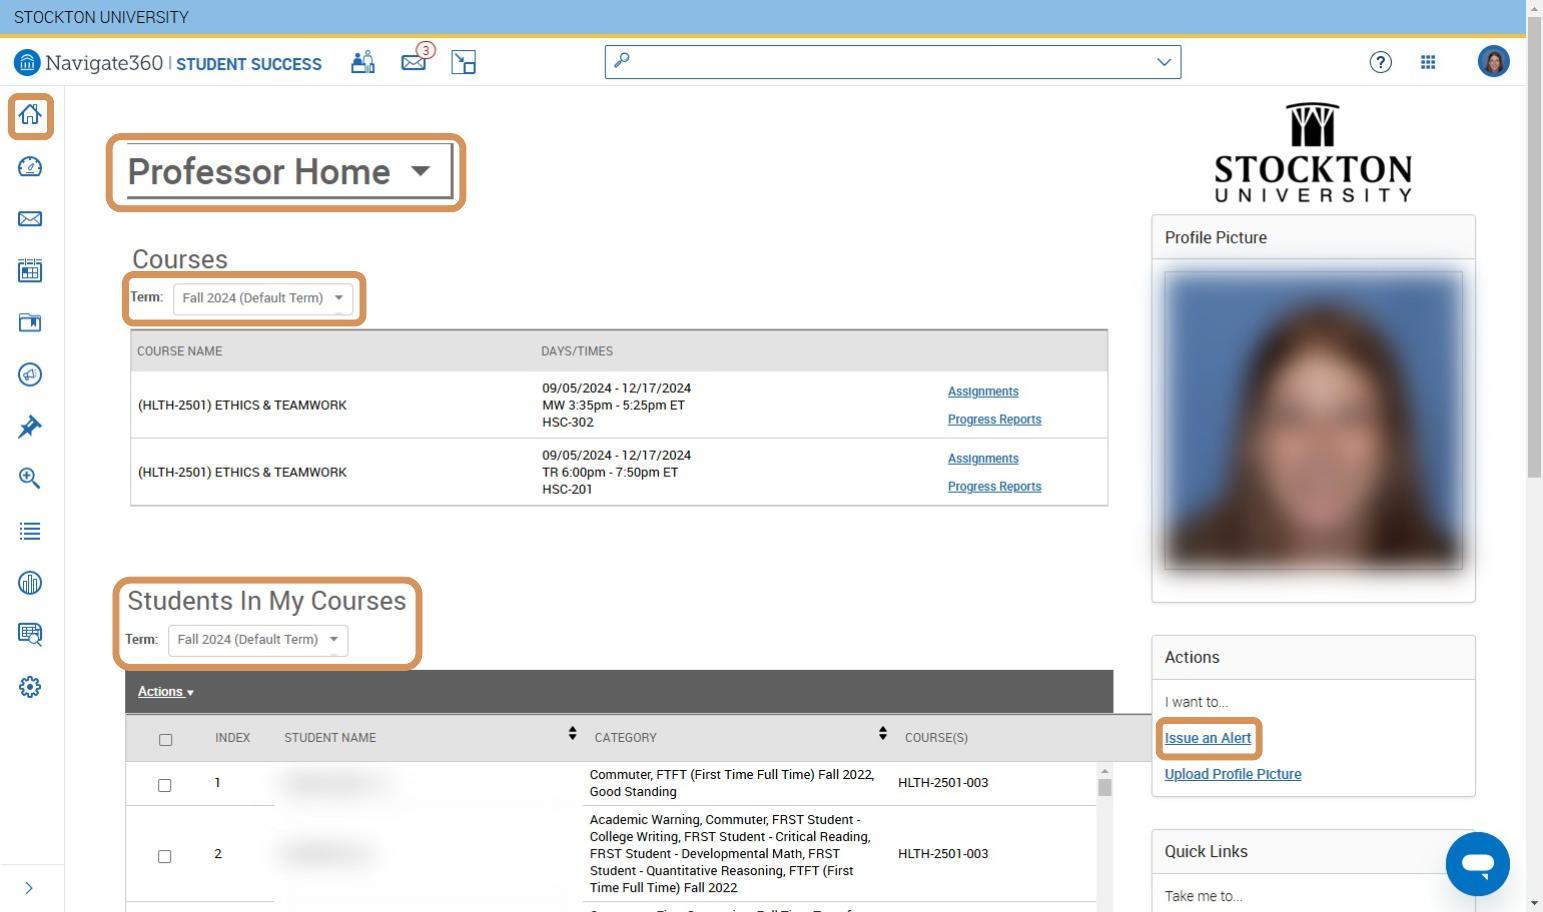Screen dimensions: 1543x912
Task: Open the chat bubble widget
Action: [x=1477, y=864]
